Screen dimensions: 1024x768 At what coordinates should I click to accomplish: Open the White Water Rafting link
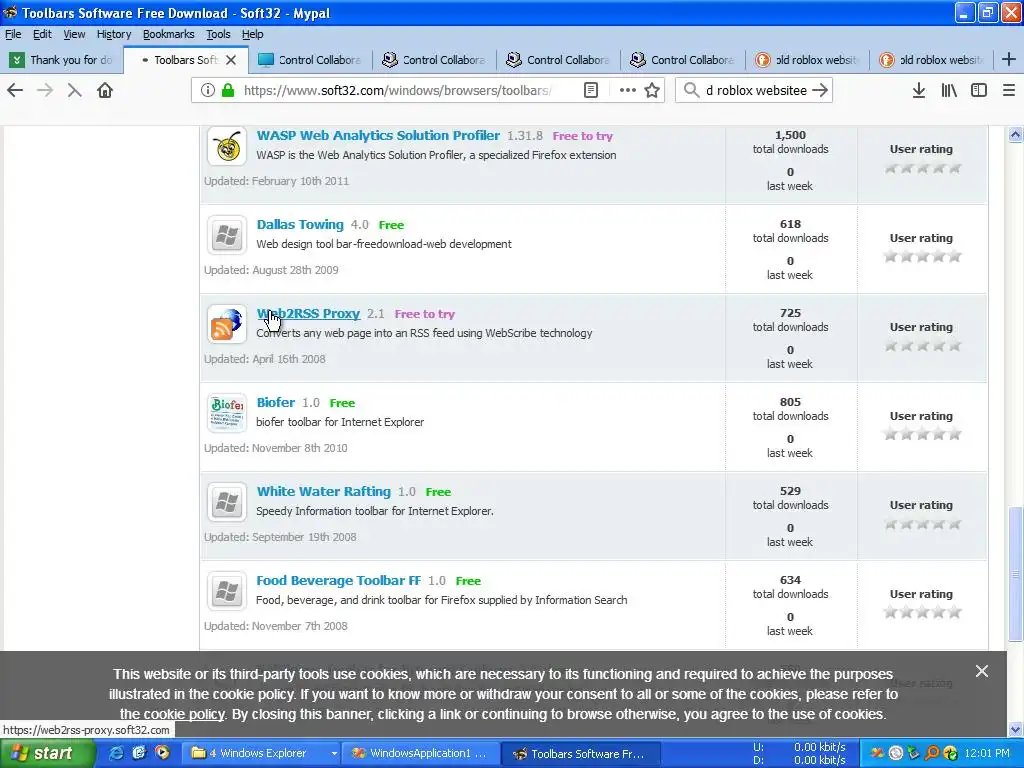[323, 491]
